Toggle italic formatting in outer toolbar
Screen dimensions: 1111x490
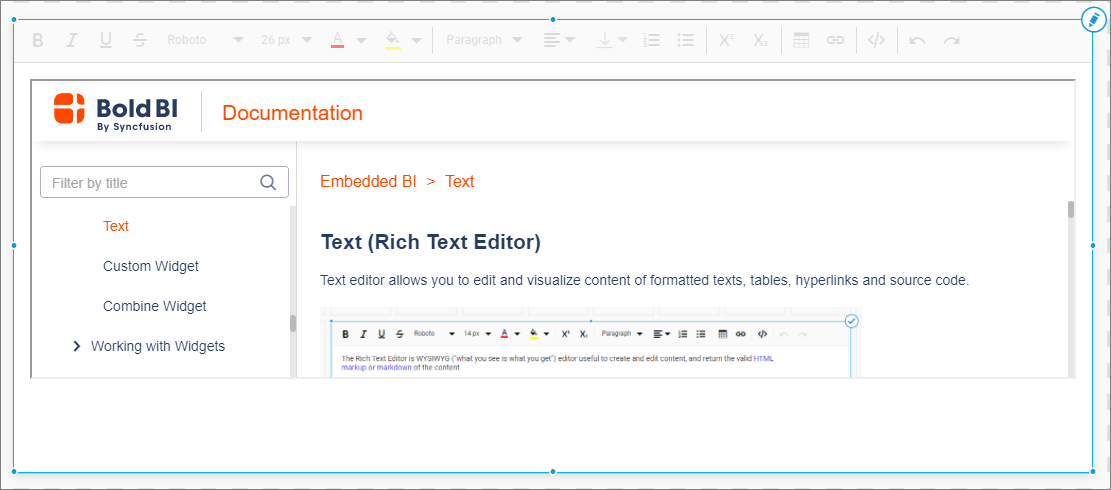point(71,40)
